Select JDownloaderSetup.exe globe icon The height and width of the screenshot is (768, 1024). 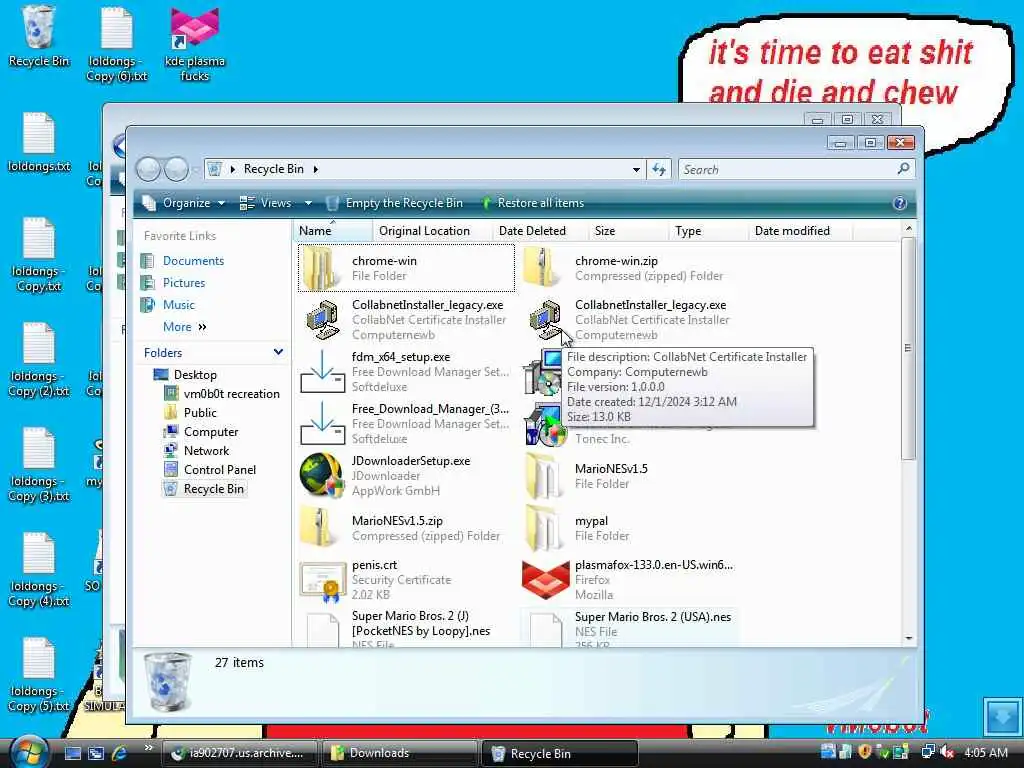(x=322, y=475)
